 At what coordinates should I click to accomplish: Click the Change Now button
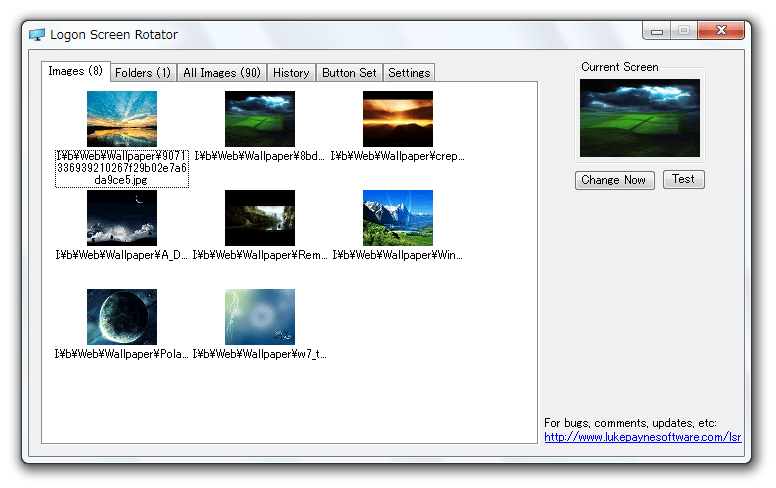click(x=614, y=180)
